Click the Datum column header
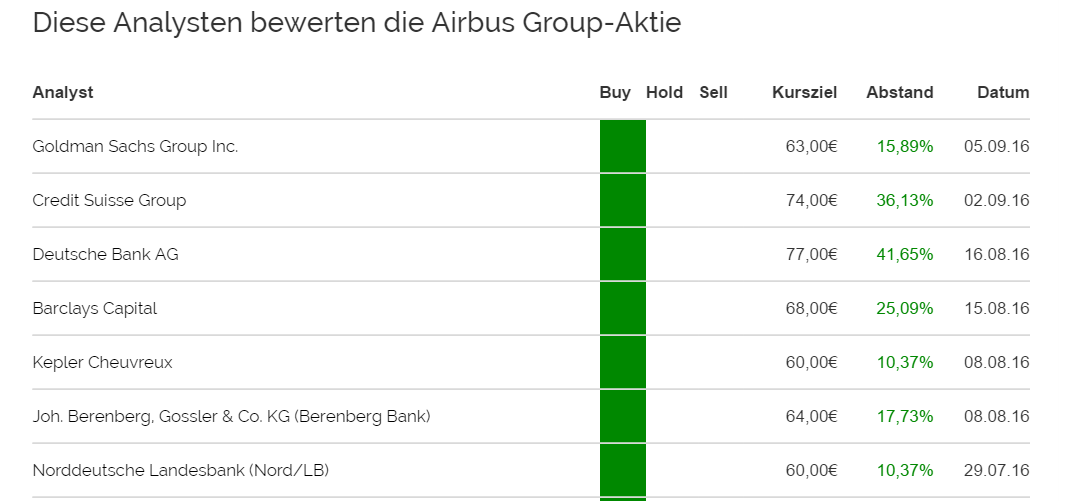 (x=1002, y=93)
